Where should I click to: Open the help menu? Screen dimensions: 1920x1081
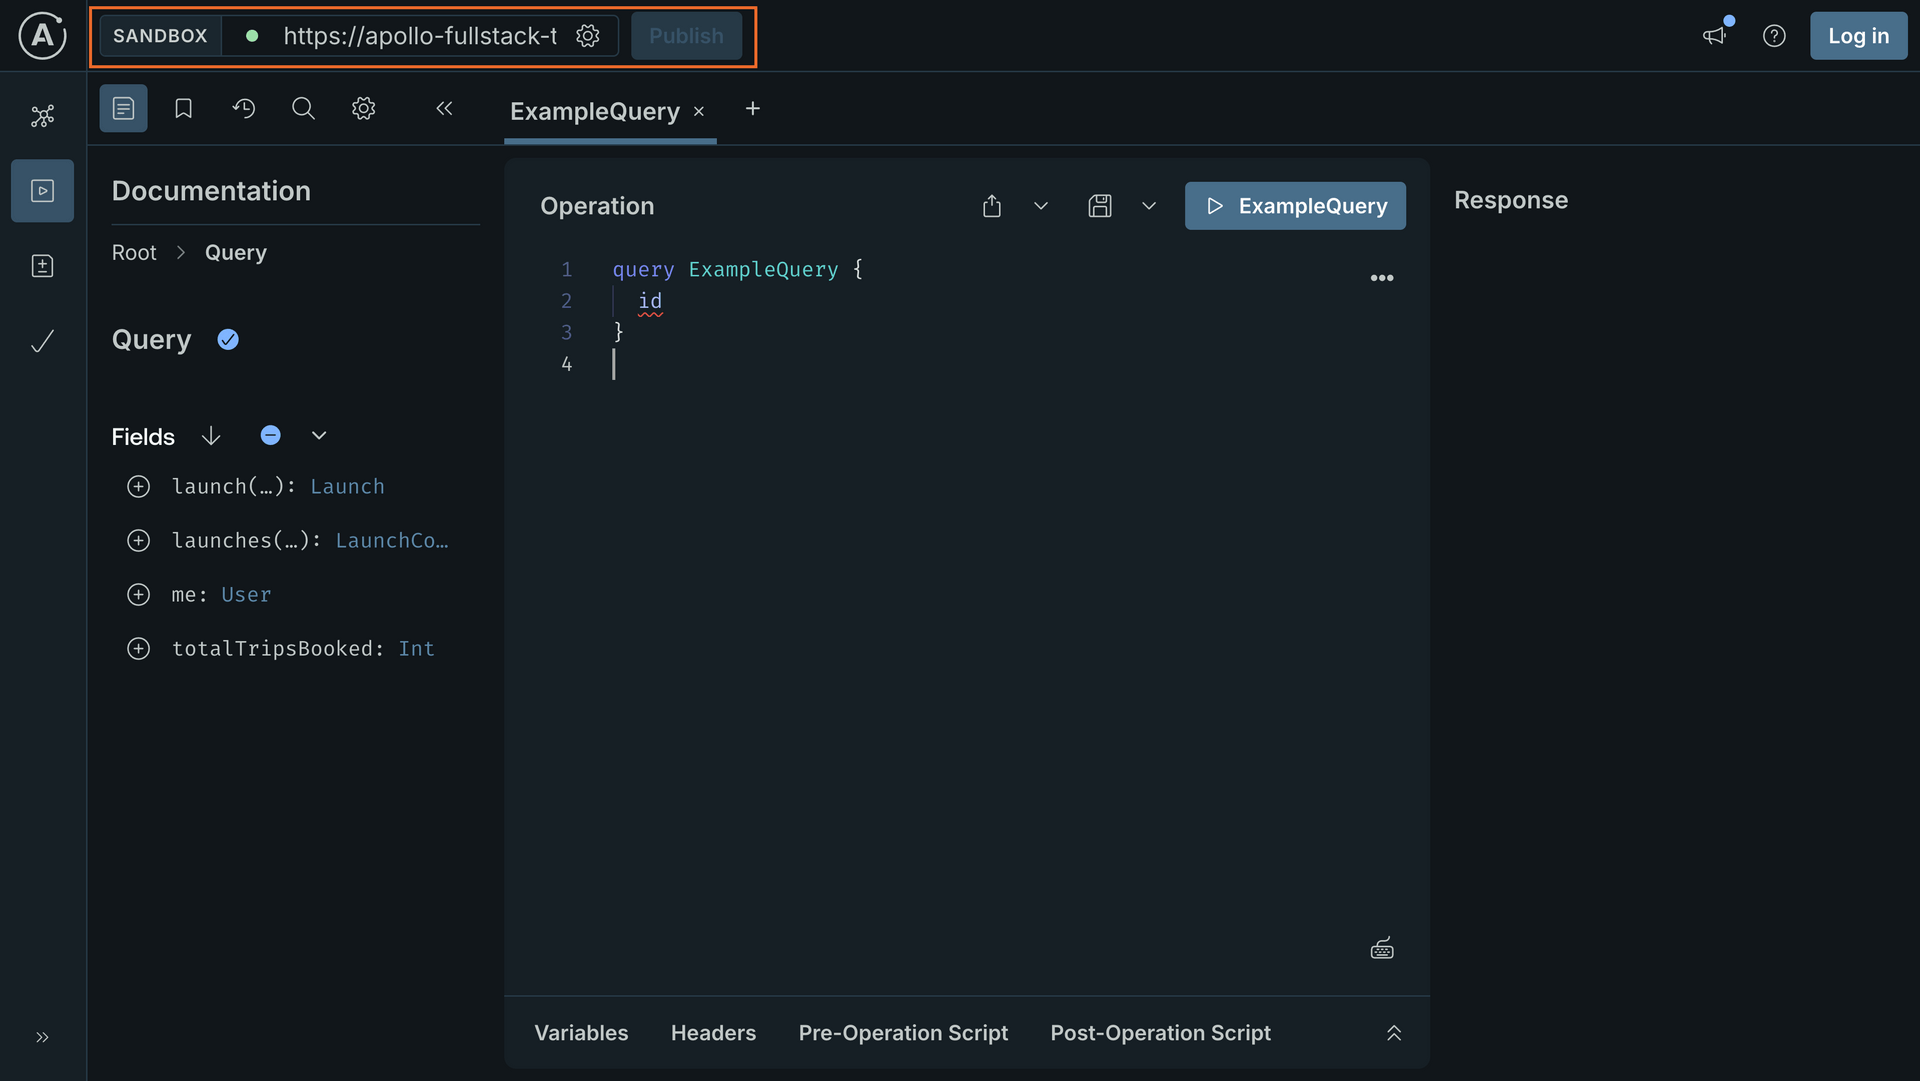tap(1774, 35)
